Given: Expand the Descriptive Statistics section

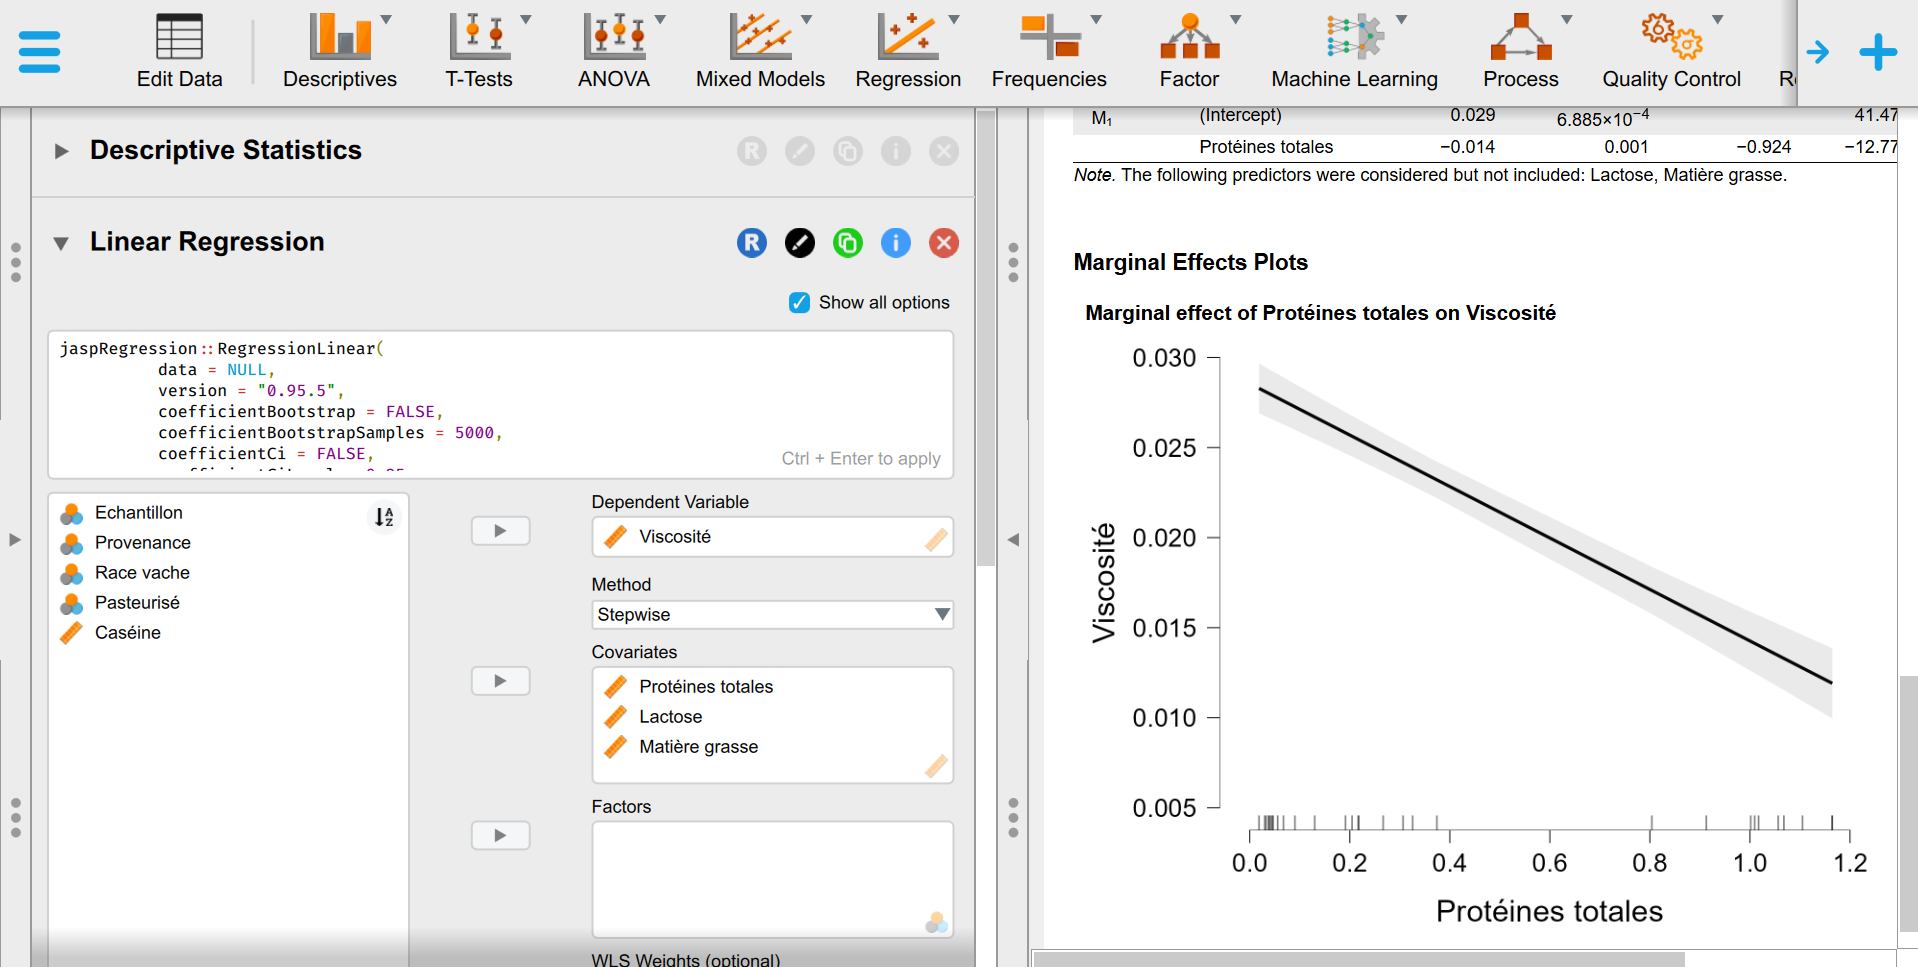Looking at the screenshot, I should pyautogui.click(x=62, y=151).
